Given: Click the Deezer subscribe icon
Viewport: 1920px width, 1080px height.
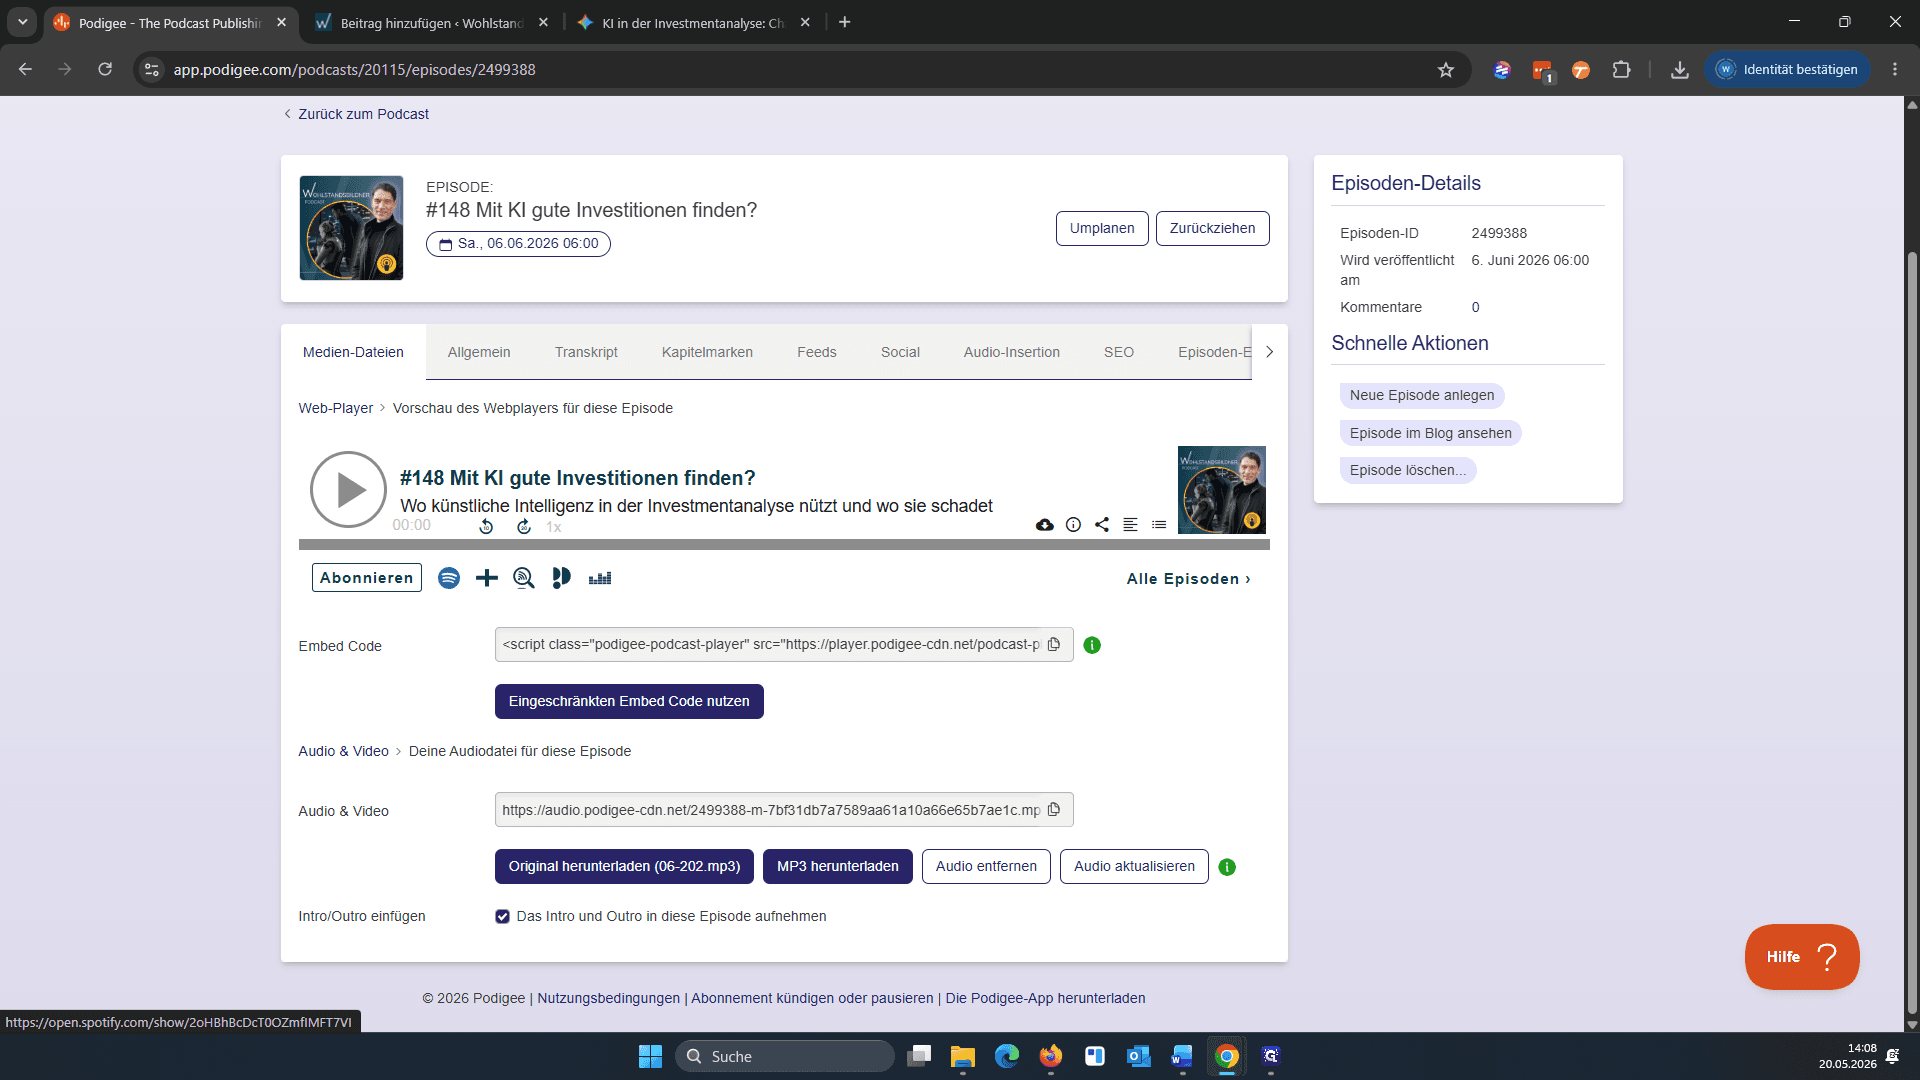Looking at the screenshot, I should (600, 578).
